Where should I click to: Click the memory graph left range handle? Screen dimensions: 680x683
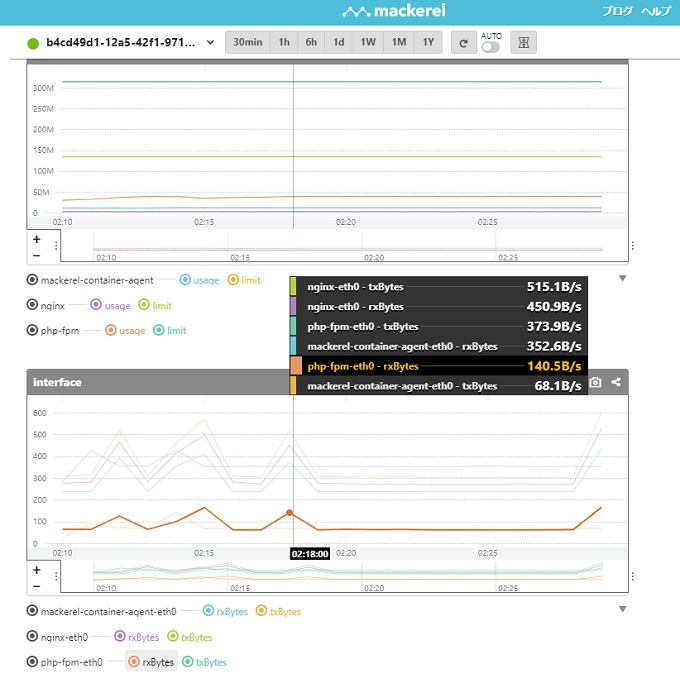pos(56,246)
